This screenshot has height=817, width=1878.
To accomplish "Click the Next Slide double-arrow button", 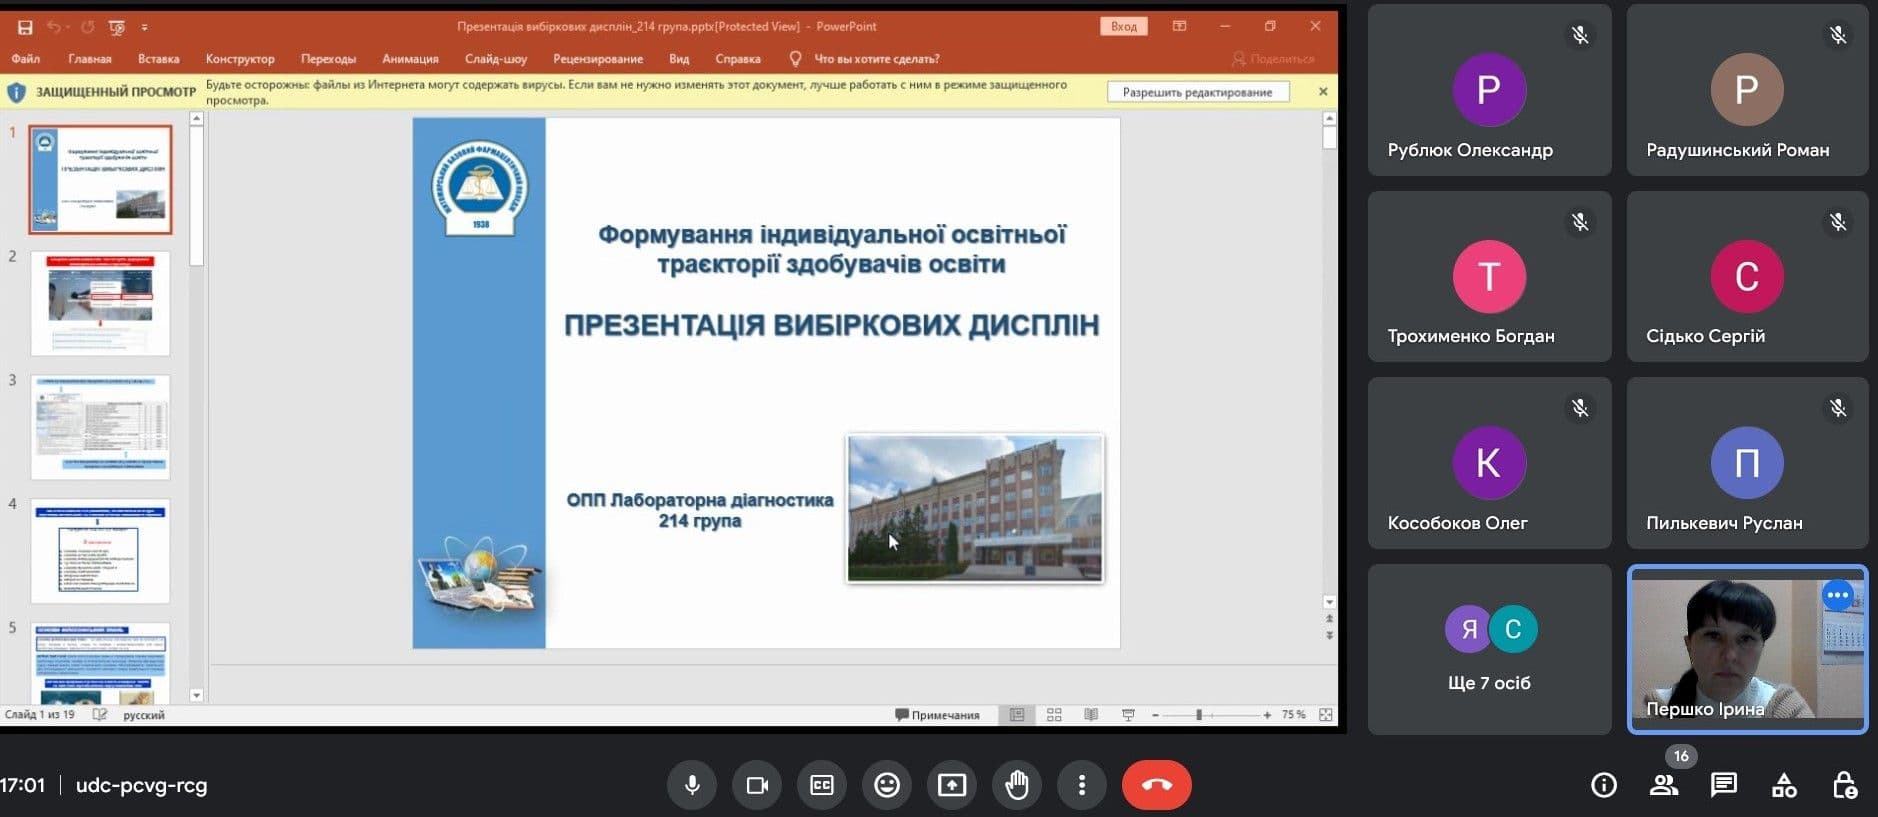I will (x=1329, y=635).
